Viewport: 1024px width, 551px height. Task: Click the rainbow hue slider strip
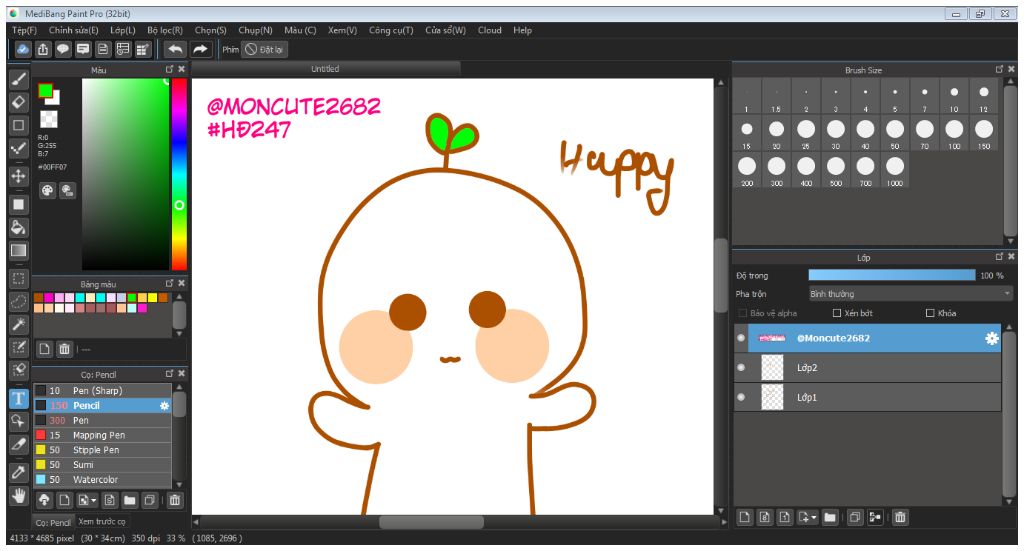179,174
